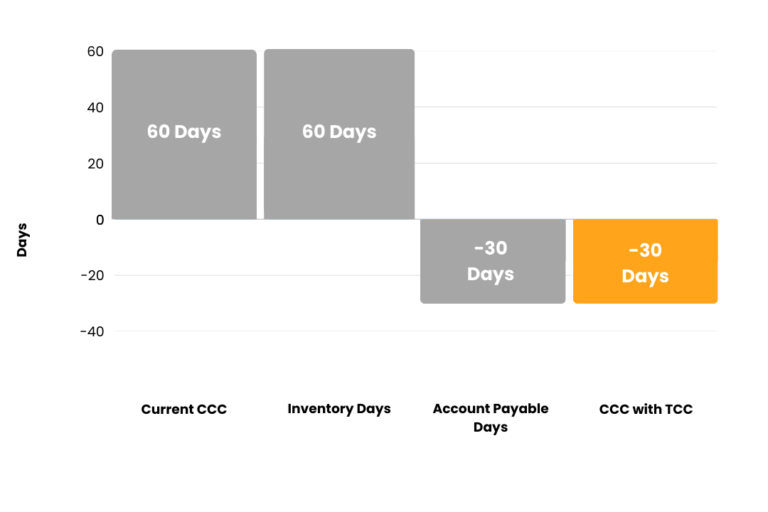Click the 40 tick on the axis
768x512 pixels.
96,107
